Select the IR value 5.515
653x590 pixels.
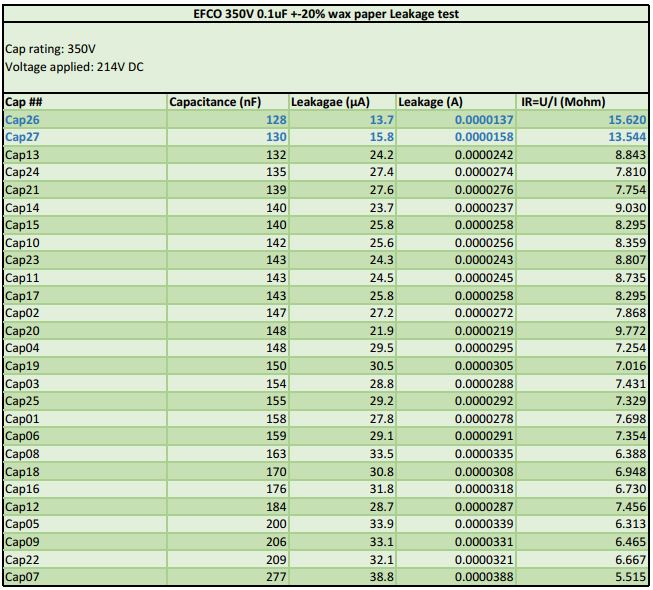631,577
